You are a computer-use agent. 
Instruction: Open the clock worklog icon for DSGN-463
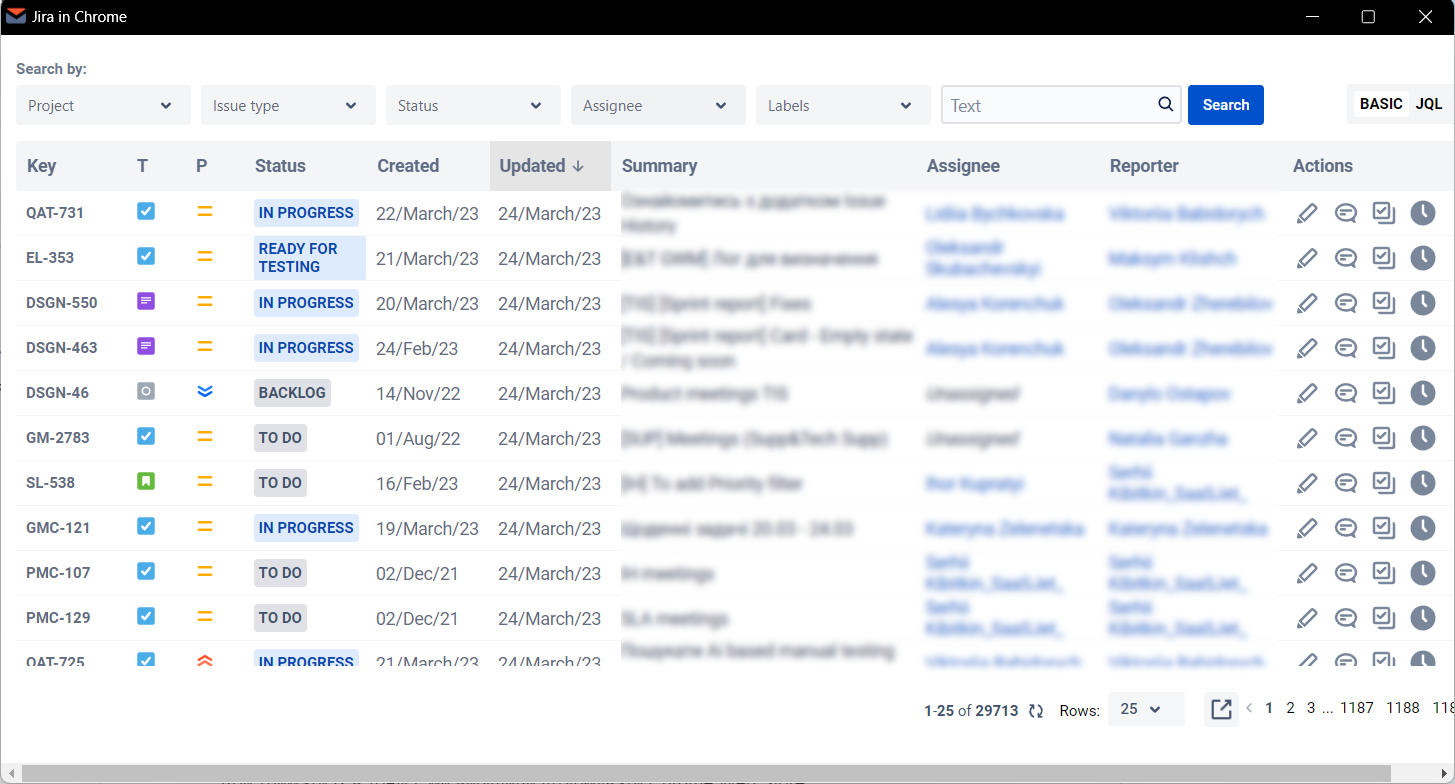[1422, 348]
